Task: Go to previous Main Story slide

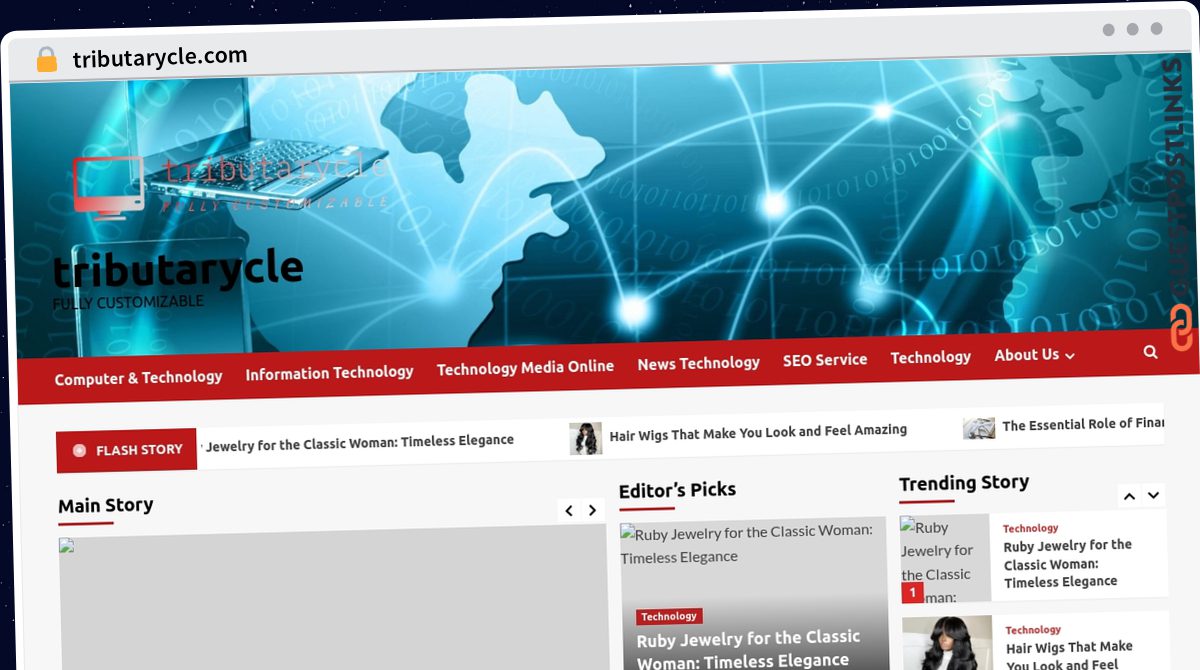Action: click(x=569, y=510)
